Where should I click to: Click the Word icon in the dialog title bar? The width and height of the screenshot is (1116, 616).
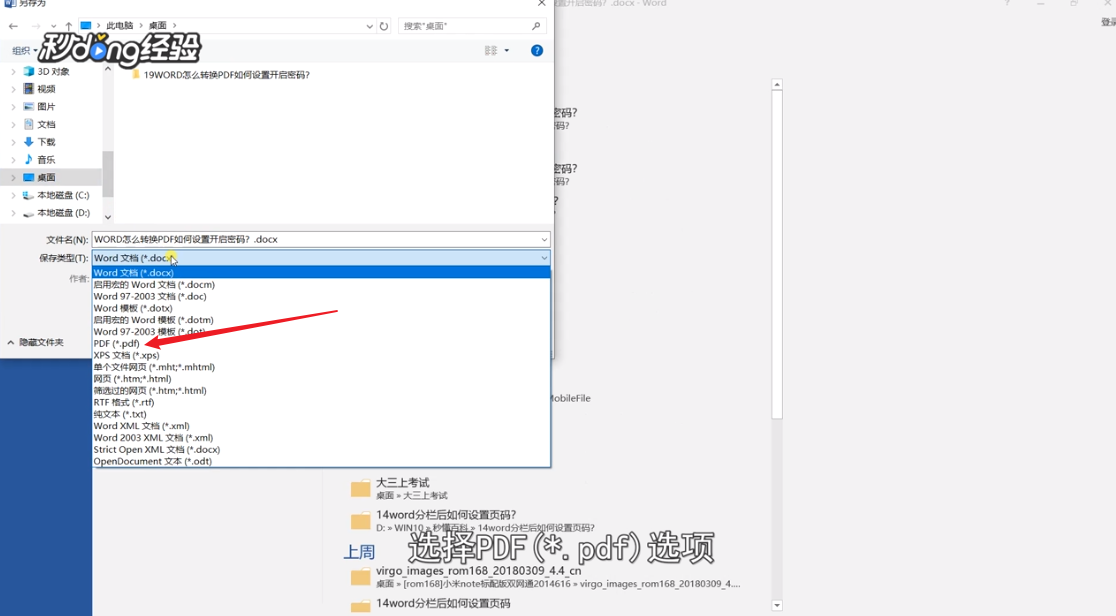pos(8,4)
